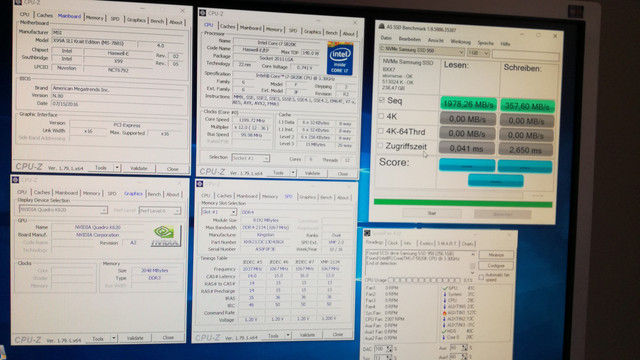
Task: Click the green check icon beside GPU temperature
Action: [x=445, y=288]
